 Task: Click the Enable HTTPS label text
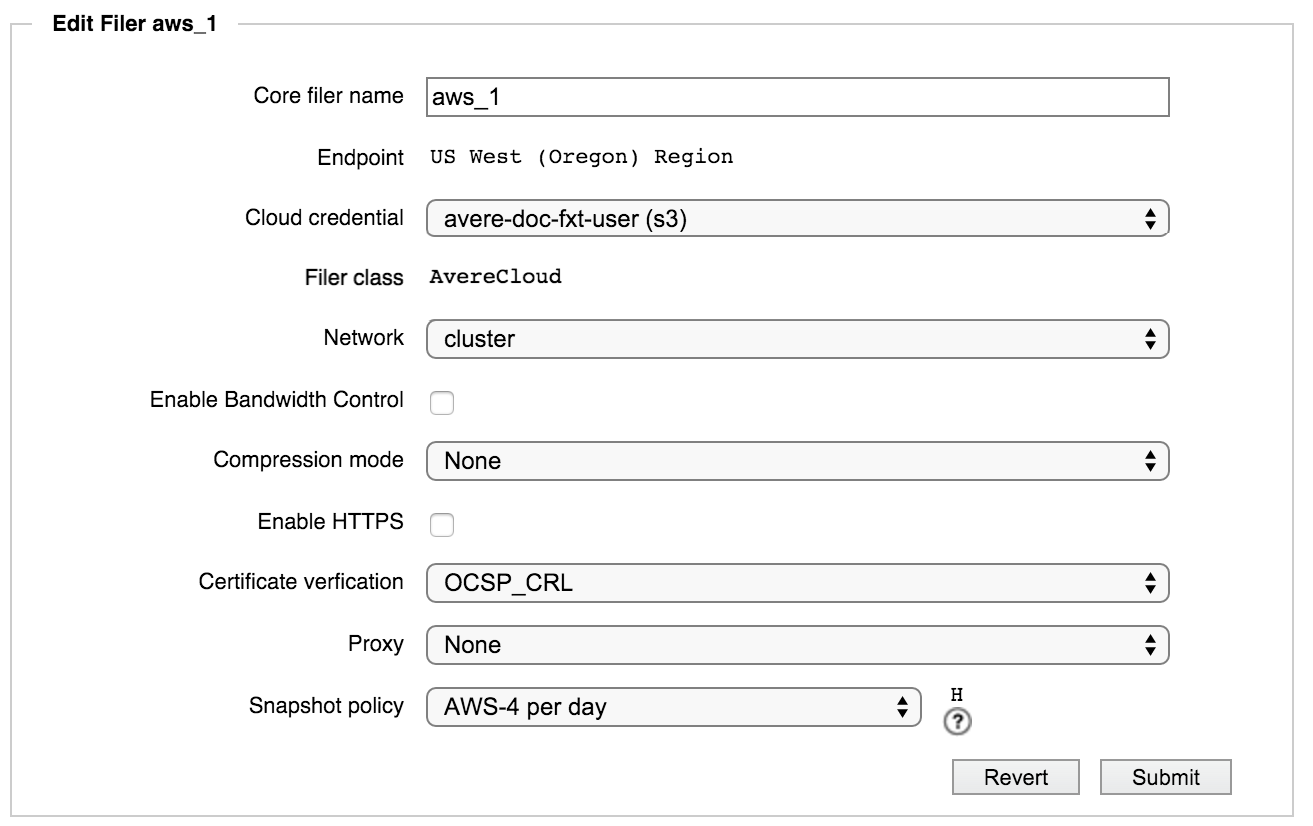(x=331, y=522)
